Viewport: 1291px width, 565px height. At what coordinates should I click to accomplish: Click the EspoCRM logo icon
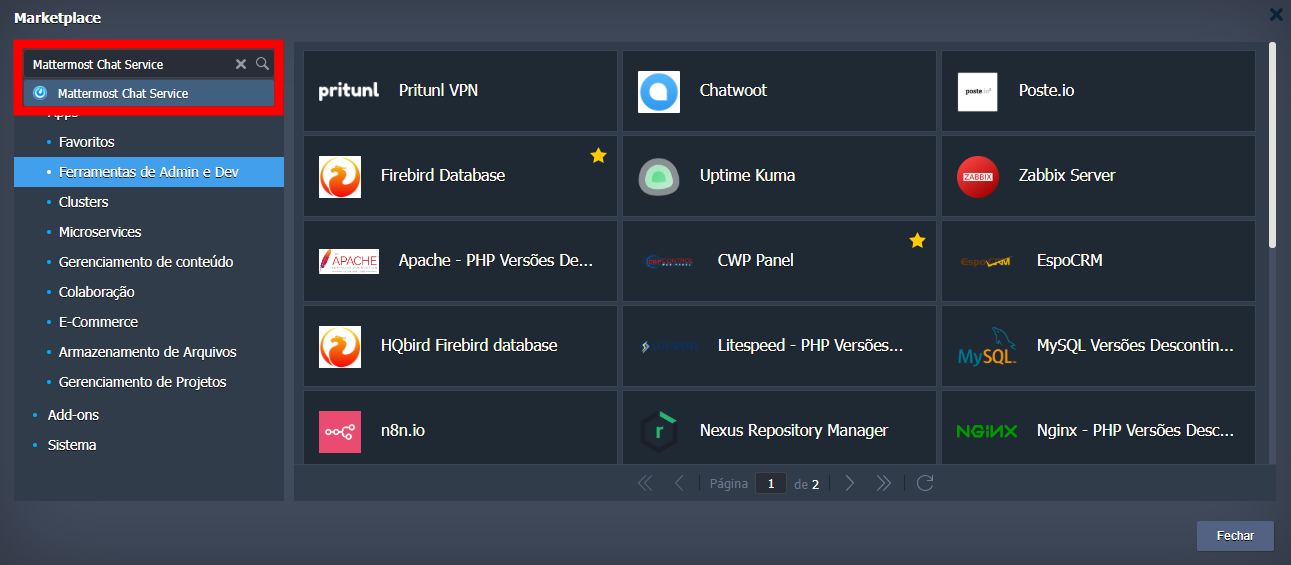coord(986,262)
